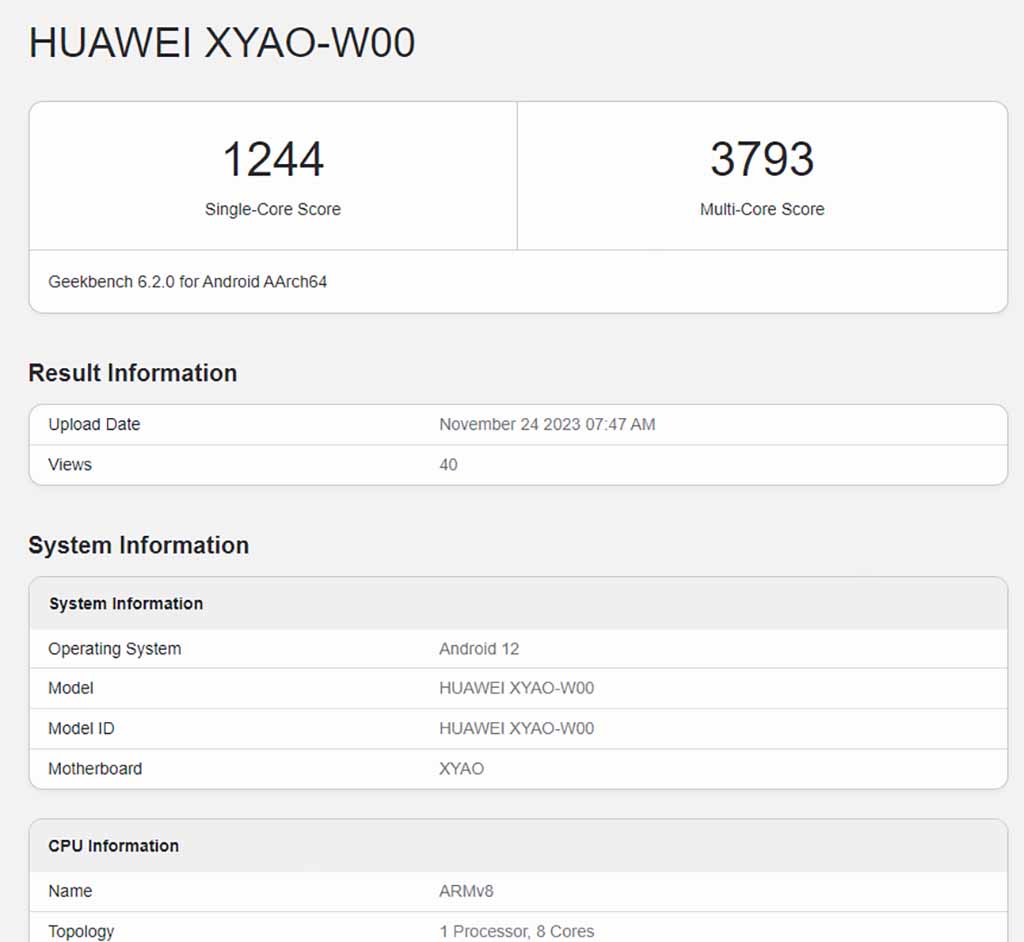This screenshot has width=1024, height=942.
Task: Select the Android 12 value
Action: point(479,649)
